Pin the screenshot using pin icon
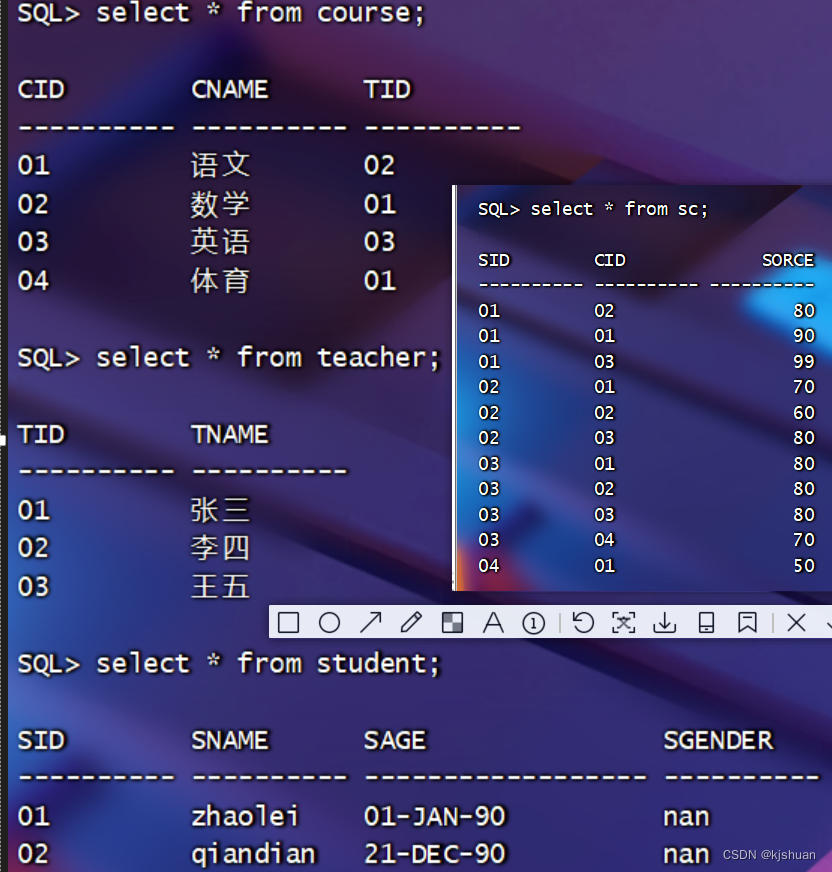 pyautogui.click(x=747, y=622)
